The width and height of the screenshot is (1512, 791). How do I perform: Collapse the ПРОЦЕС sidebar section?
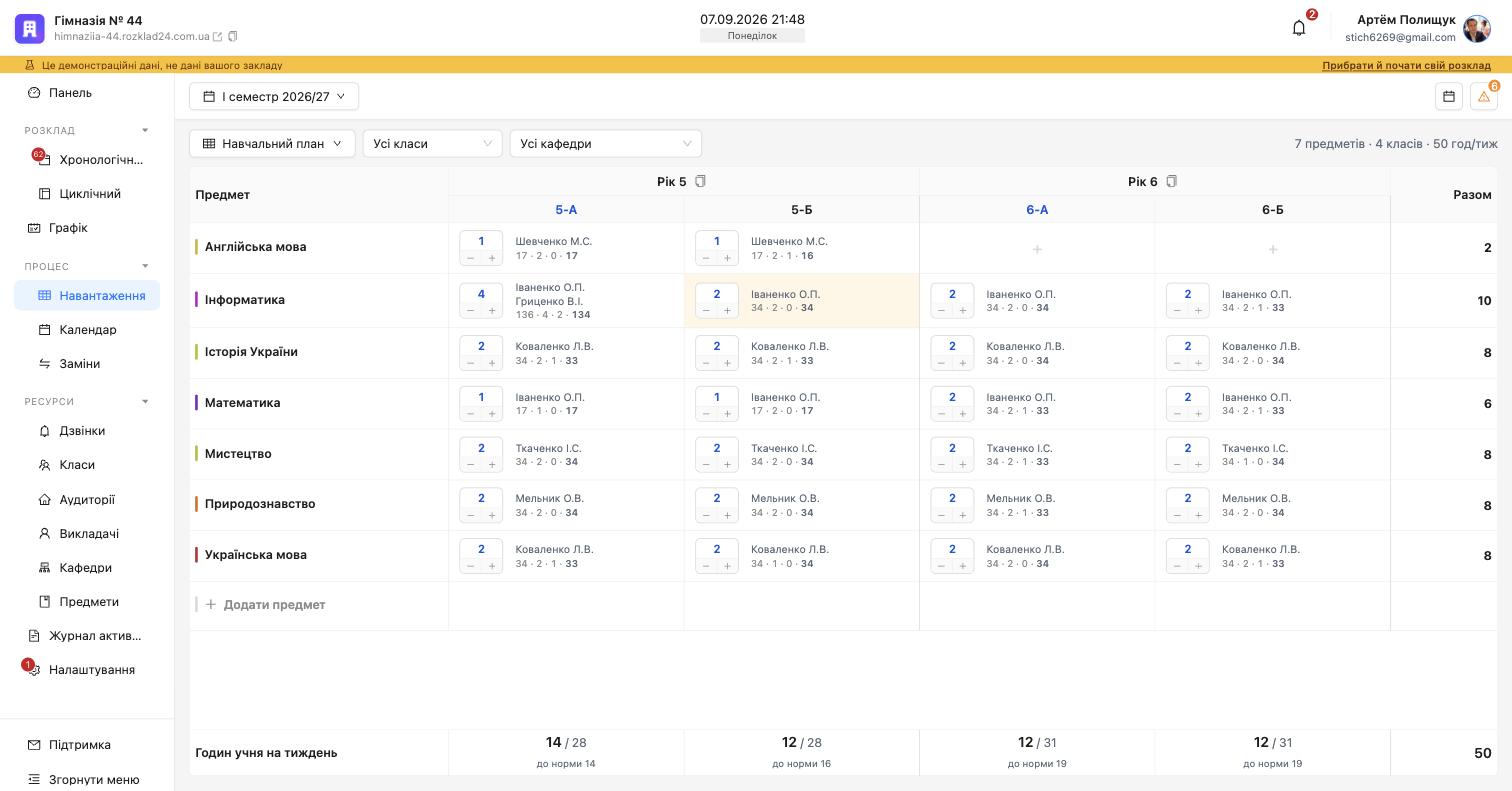click(x=145, y=266)
